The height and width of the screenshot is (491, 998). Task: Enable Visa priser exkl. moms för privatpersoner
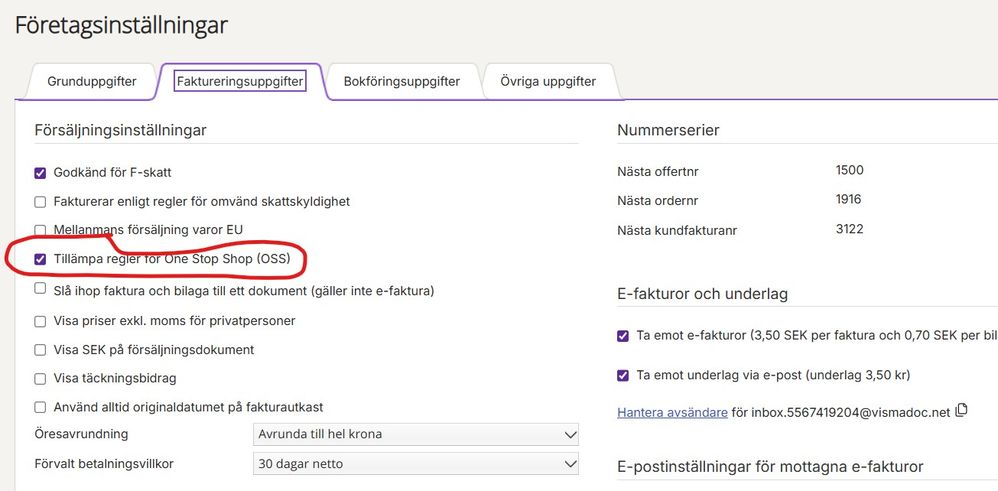click(x=40, y=322)
